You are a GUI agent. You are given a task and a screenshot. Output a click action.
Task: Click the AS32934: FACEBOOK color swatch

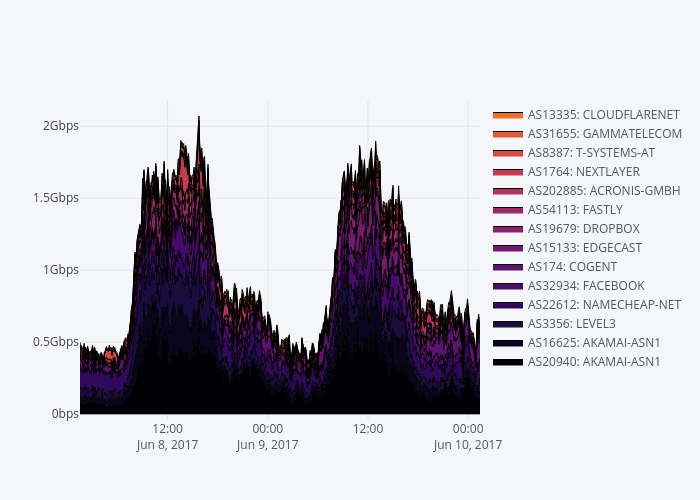pyautogui.click(x=508, y=286)
